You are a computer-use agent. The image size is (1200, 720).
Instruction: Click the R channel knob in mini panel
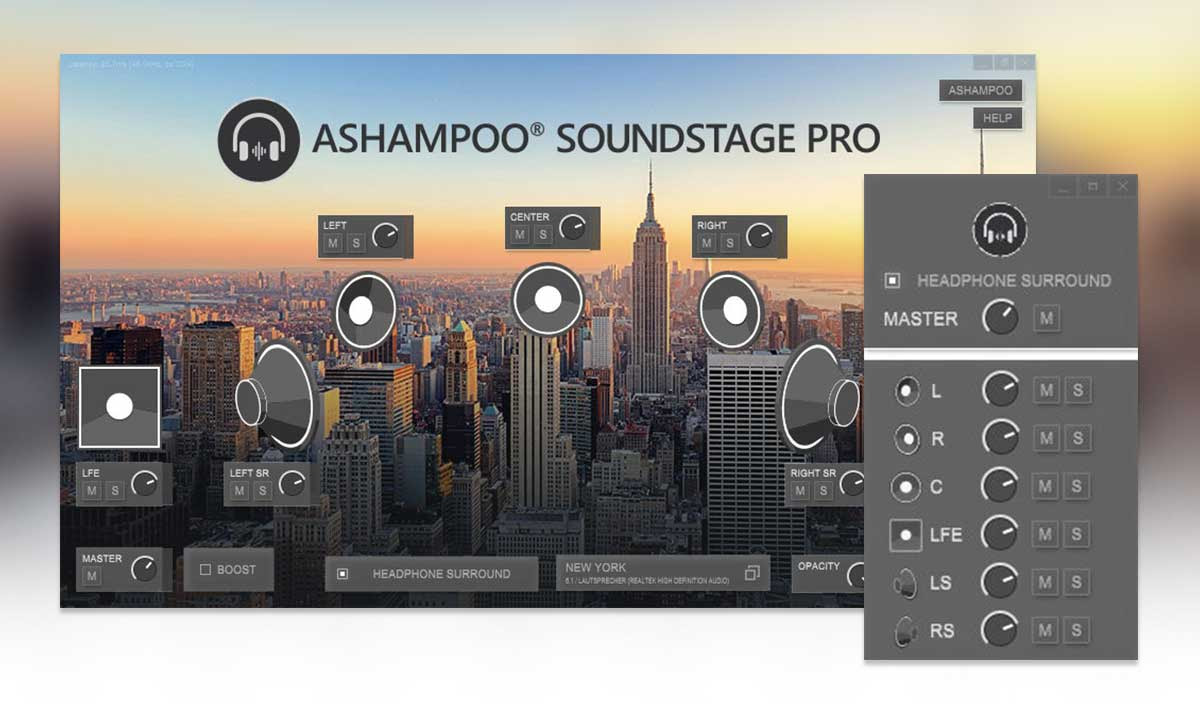[1000, 437]
